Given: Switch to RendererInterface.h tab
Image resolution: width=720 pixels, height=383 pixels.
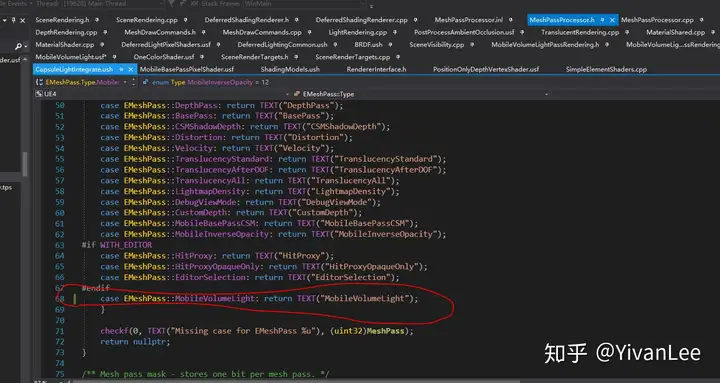Looking at the screenshot, I should (x=377, y=70).
